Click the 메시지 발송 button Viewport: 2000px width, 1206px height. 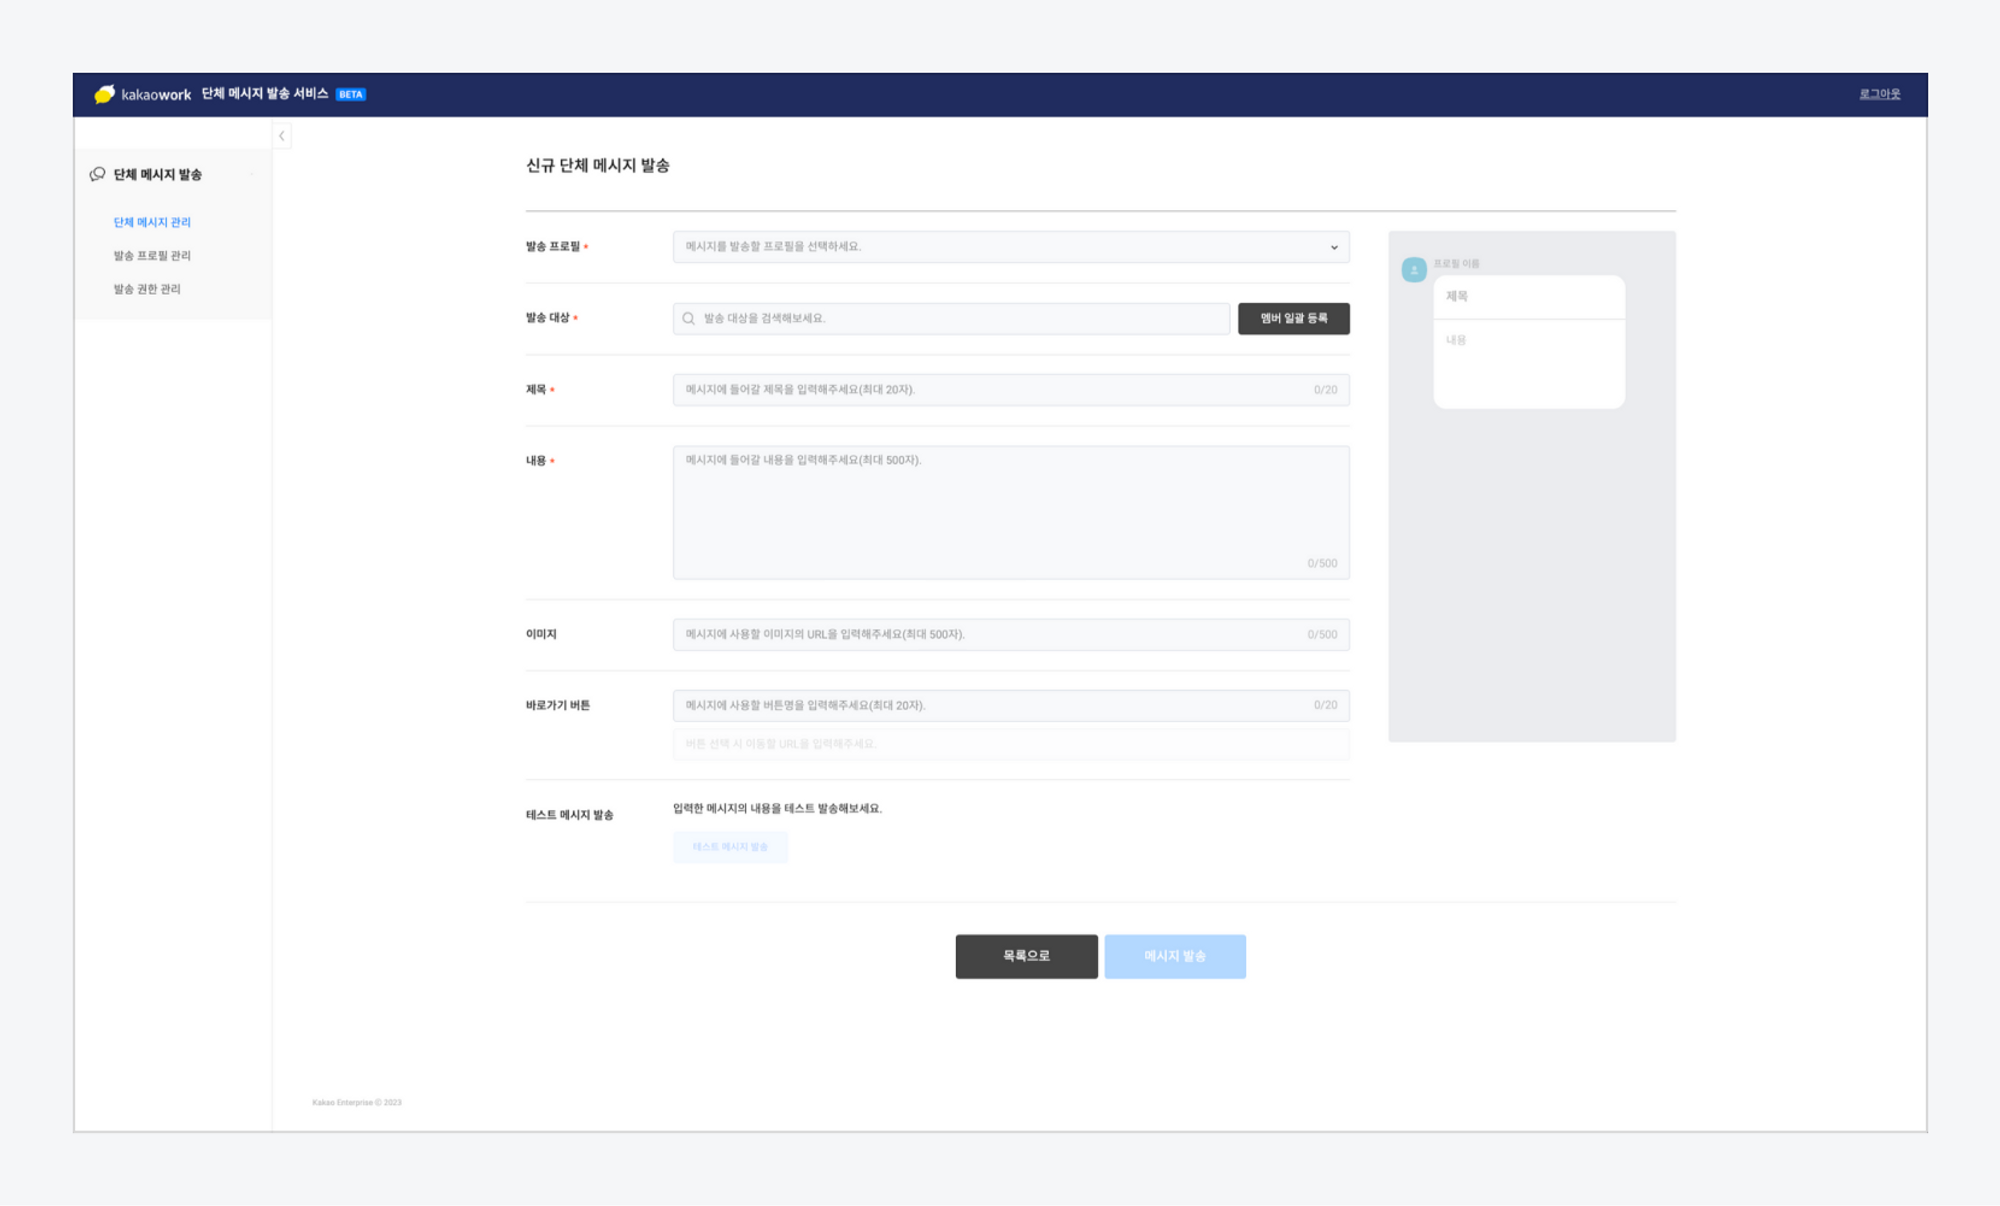[1175, 956]
